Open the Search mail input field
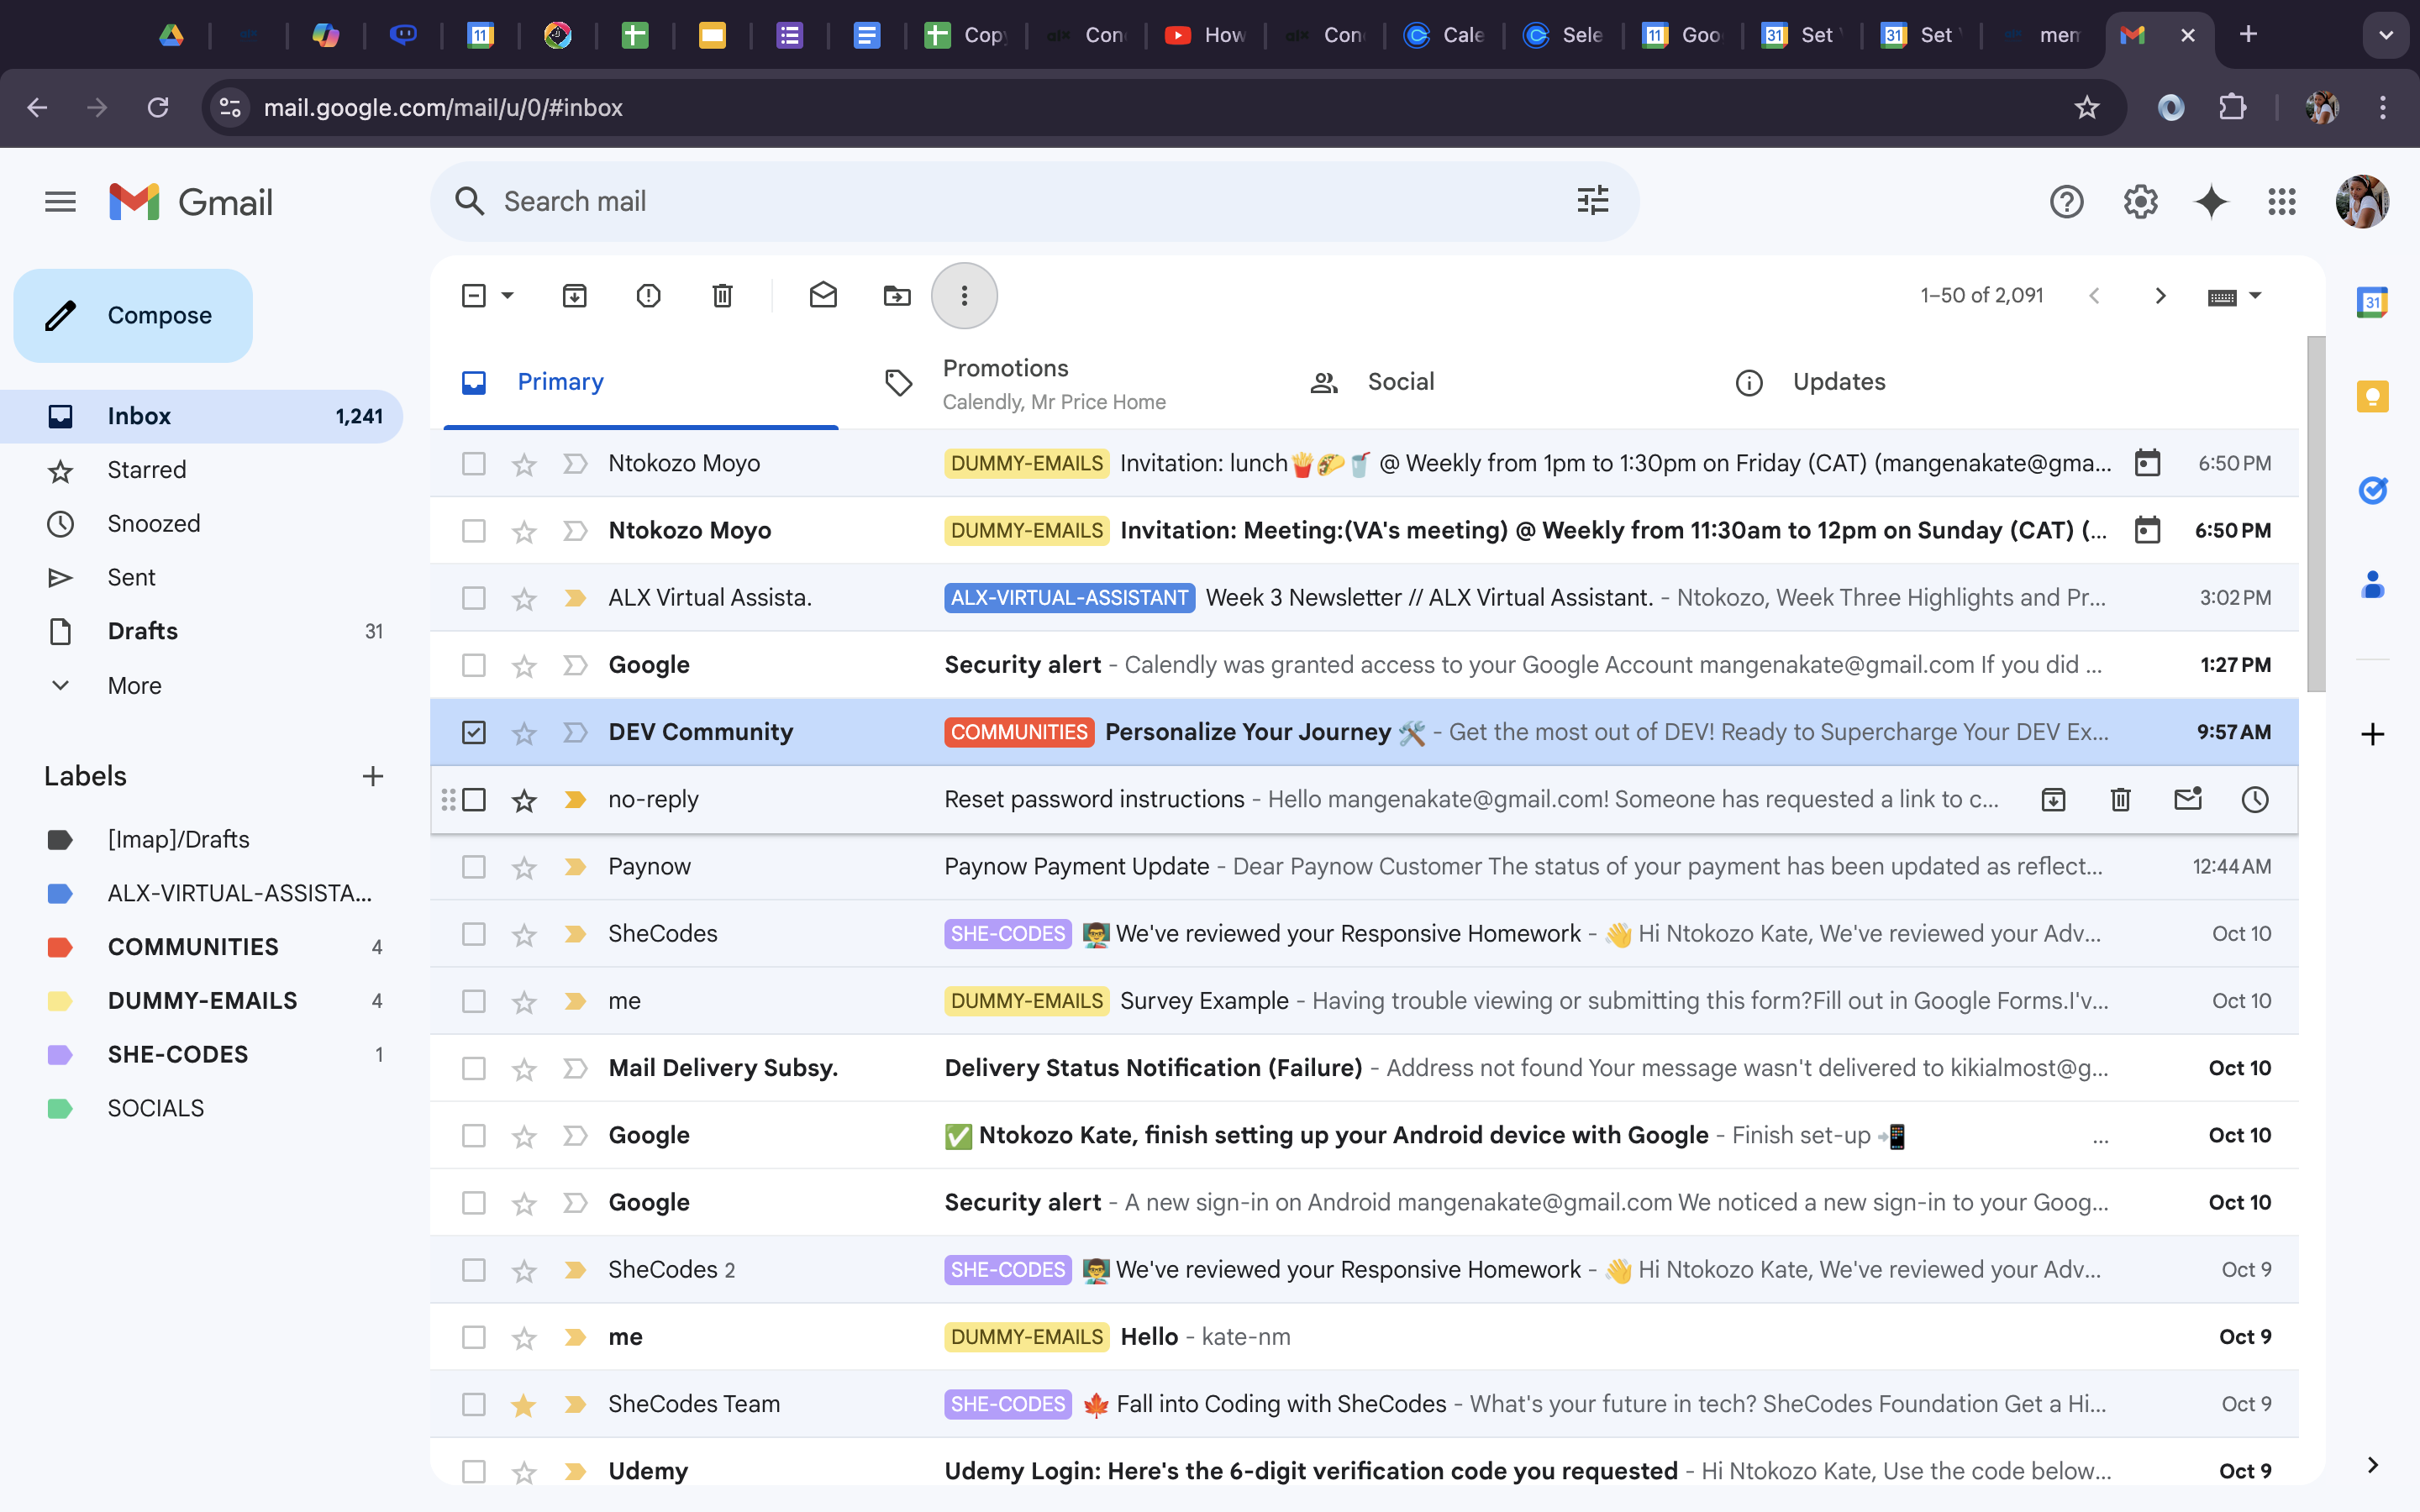Image resolution: width=2420 pixels, height=1512 pixels. click(1011, 200)
